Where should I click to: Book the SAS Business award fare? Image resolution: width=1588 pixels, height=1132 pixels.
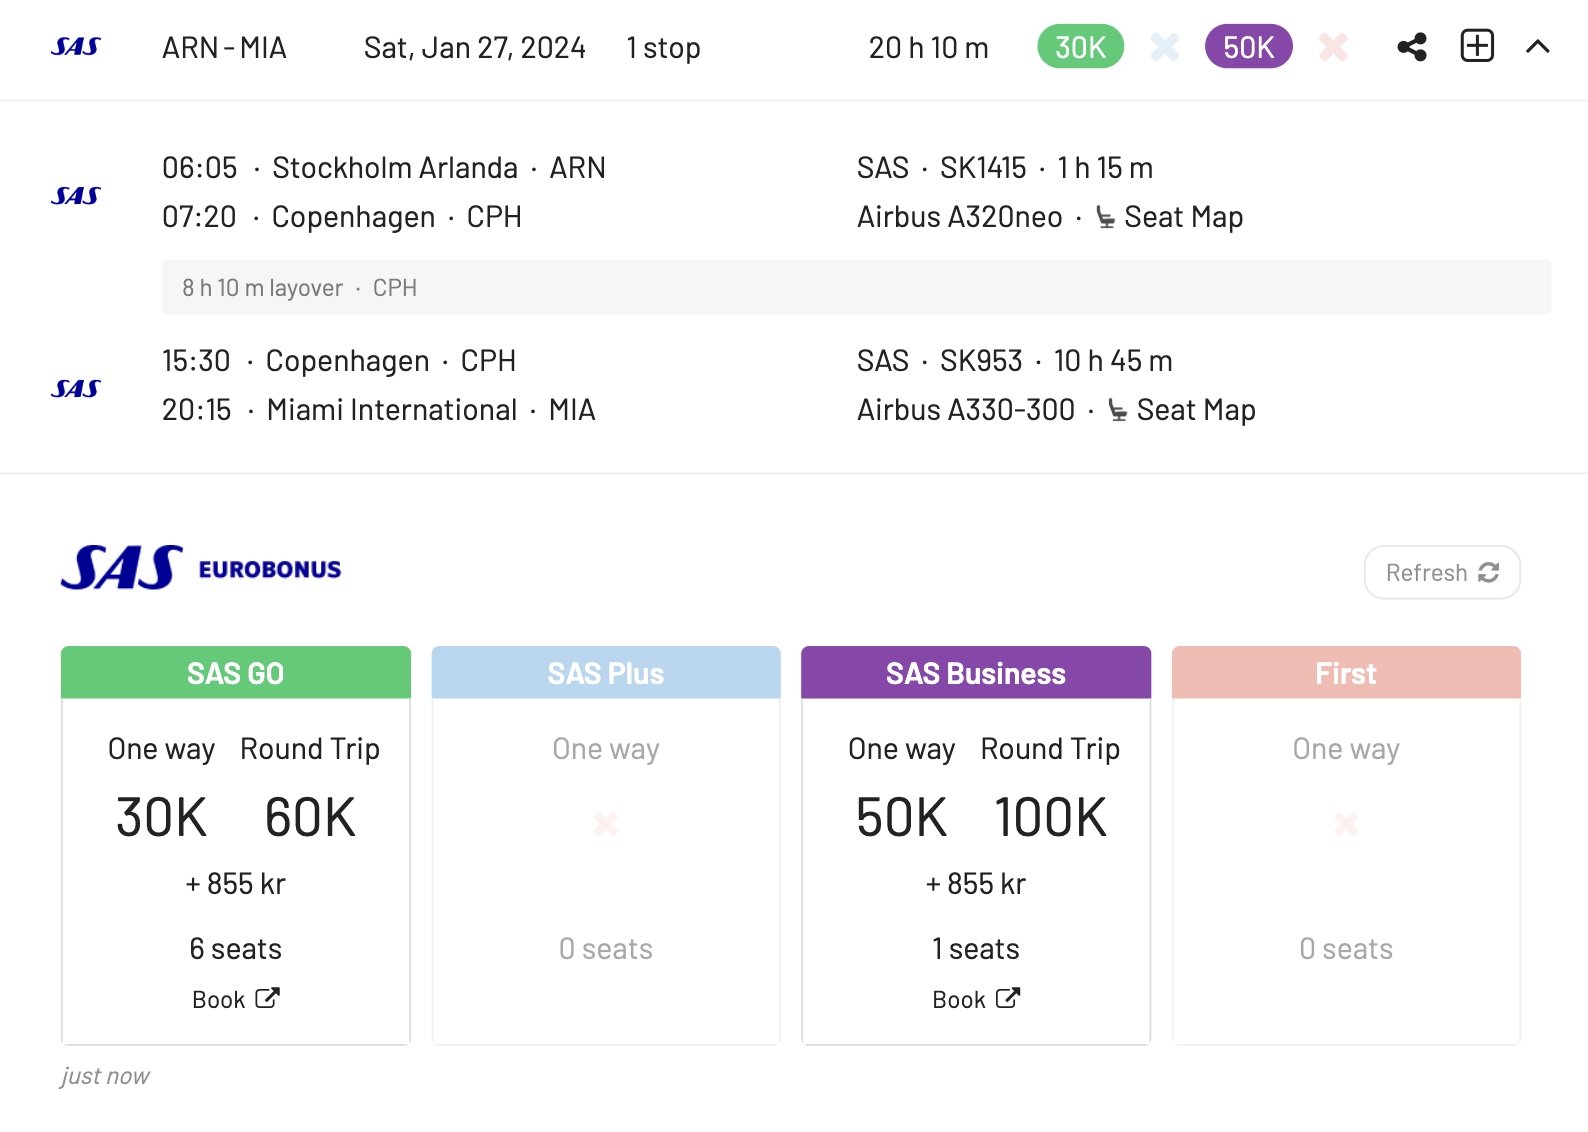tap(976, 999)
